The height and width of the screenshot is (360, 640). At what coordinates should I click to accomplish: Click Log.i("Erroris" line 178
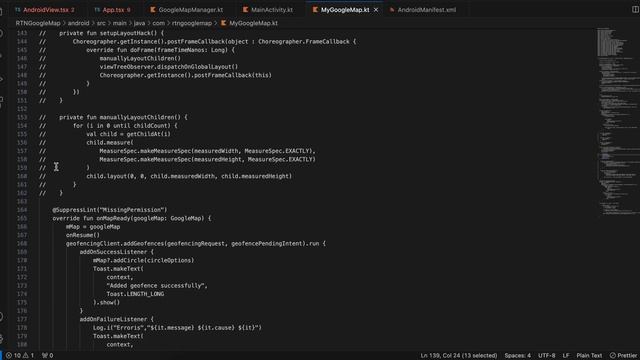[x=177, y=328]
